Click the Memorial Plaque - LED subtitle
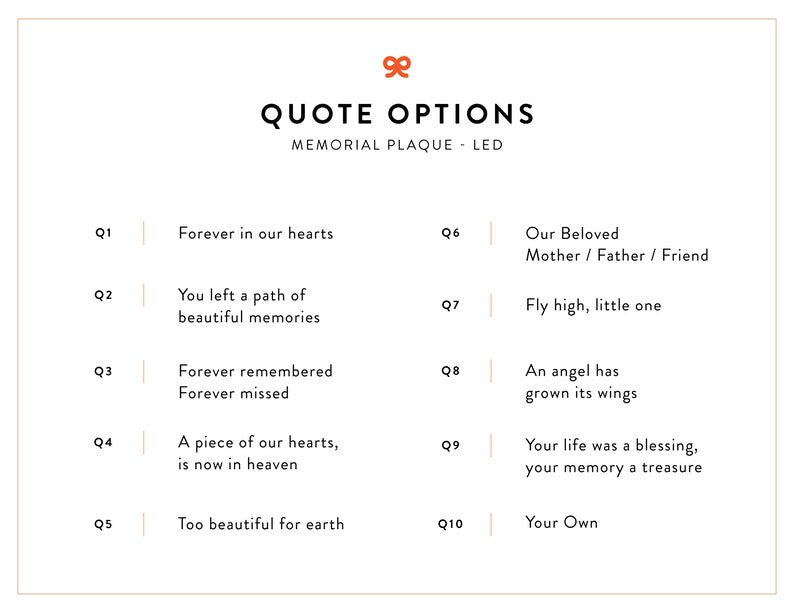The image size is (794, 613). coord(397,145)
